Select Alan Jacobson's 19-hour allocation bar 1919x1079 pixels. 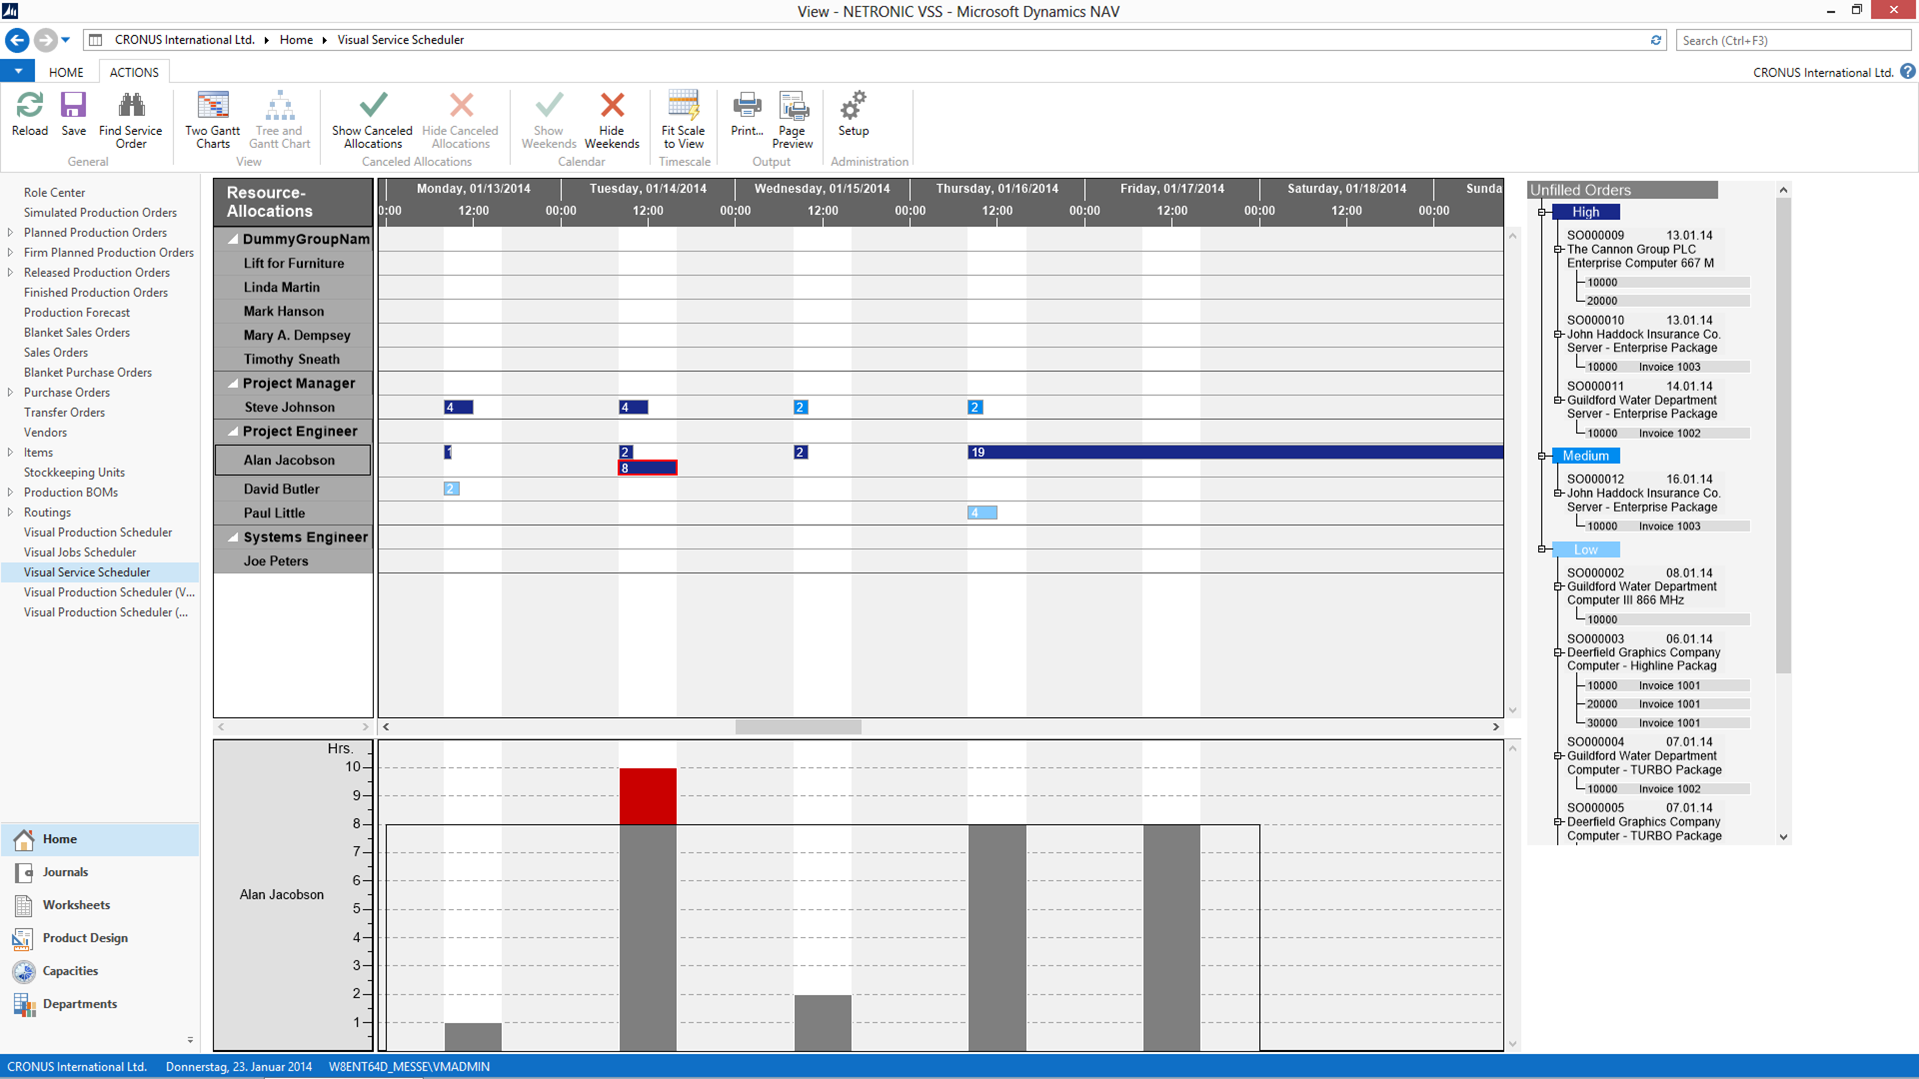(1235, 453)
